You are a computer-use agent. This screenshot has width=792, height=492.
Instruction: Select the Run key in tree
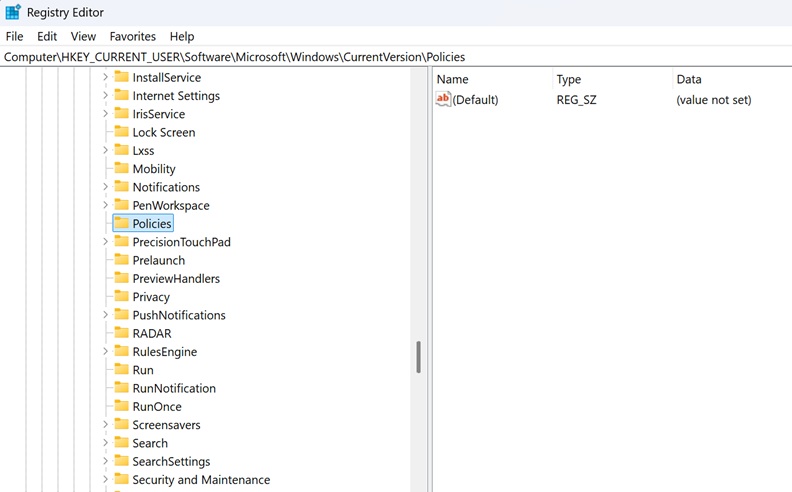(143, 370)
